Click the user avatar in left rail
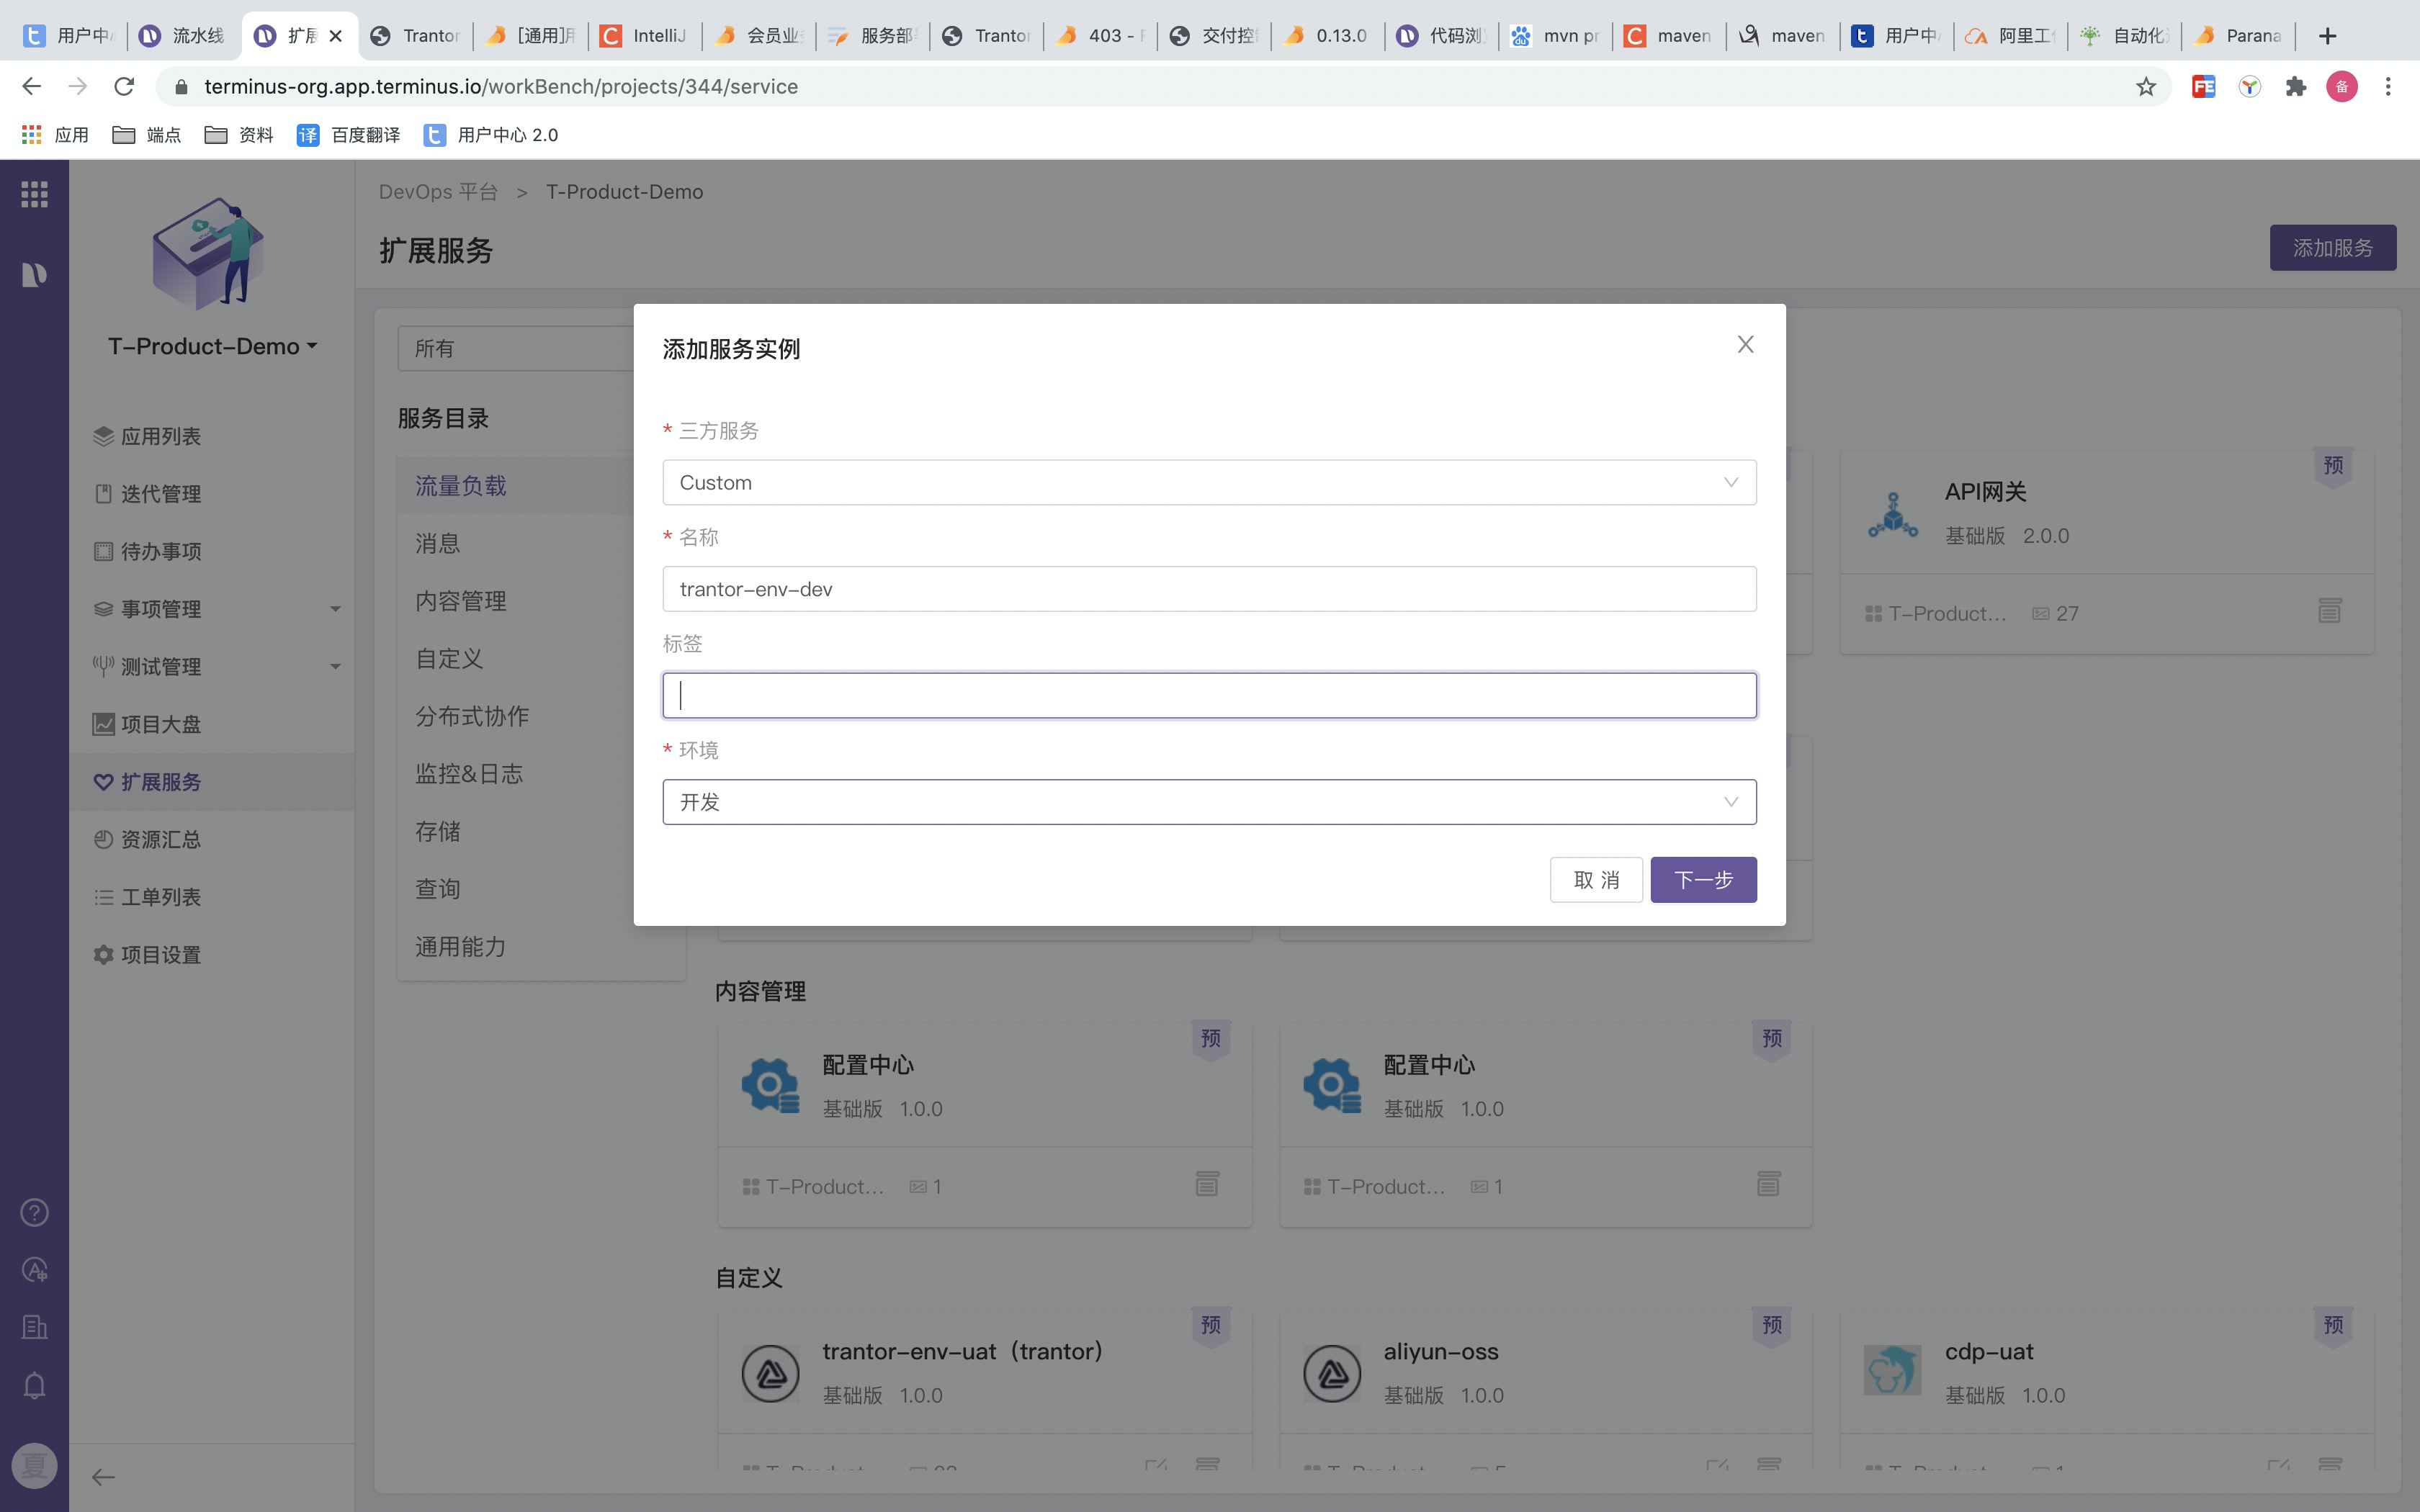The height and width of the screenshot is (1512, 2420). pos(34,1466)
